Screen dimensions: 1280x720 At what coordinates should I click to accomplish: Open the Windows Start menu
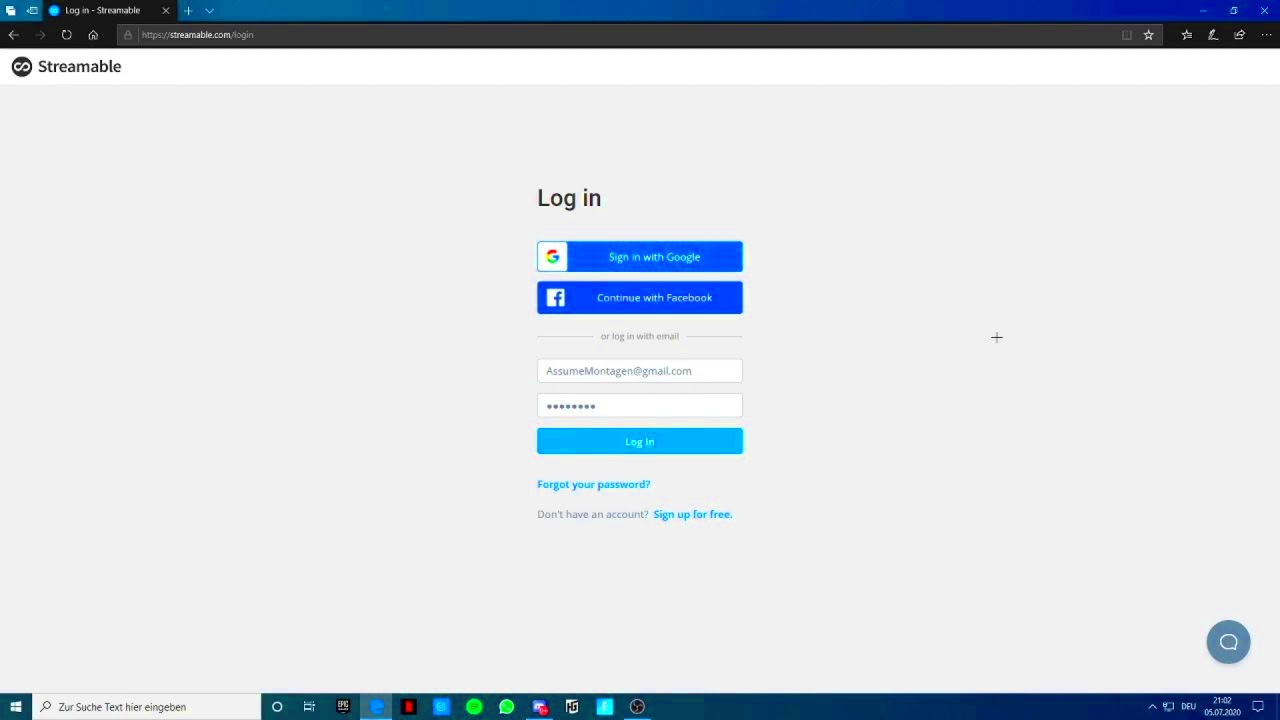(16, 707)
